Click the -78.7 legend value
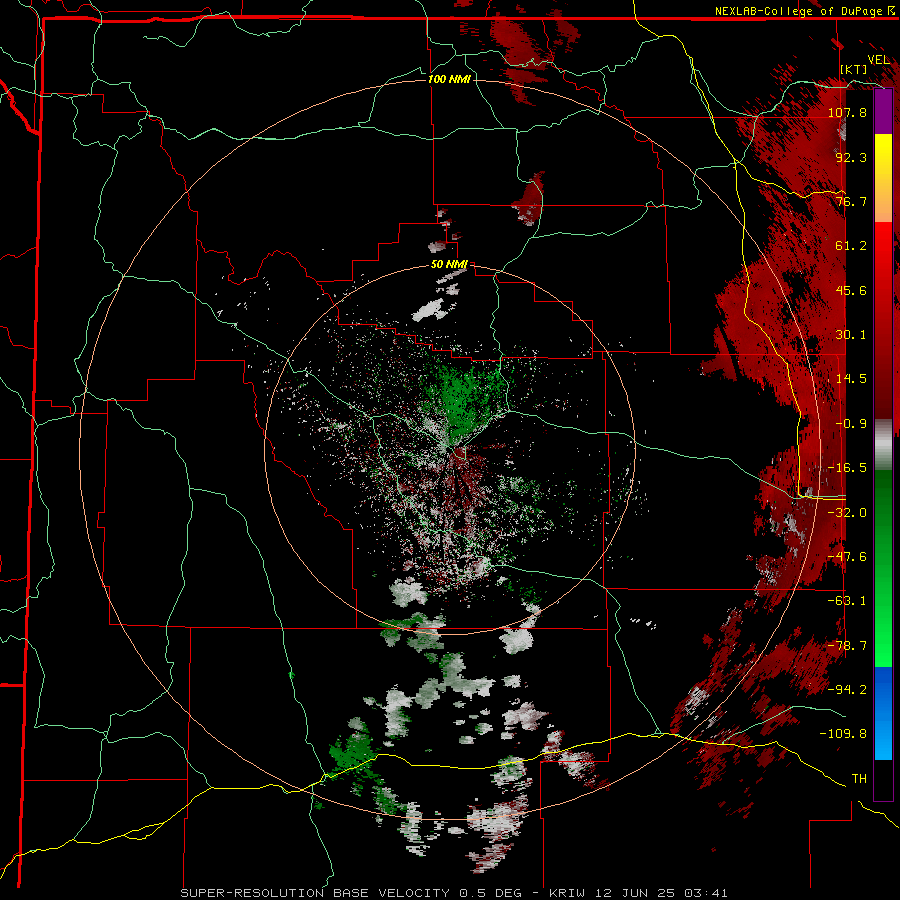The height and width of the screenshot is (900, 900). tap(847, 646)
